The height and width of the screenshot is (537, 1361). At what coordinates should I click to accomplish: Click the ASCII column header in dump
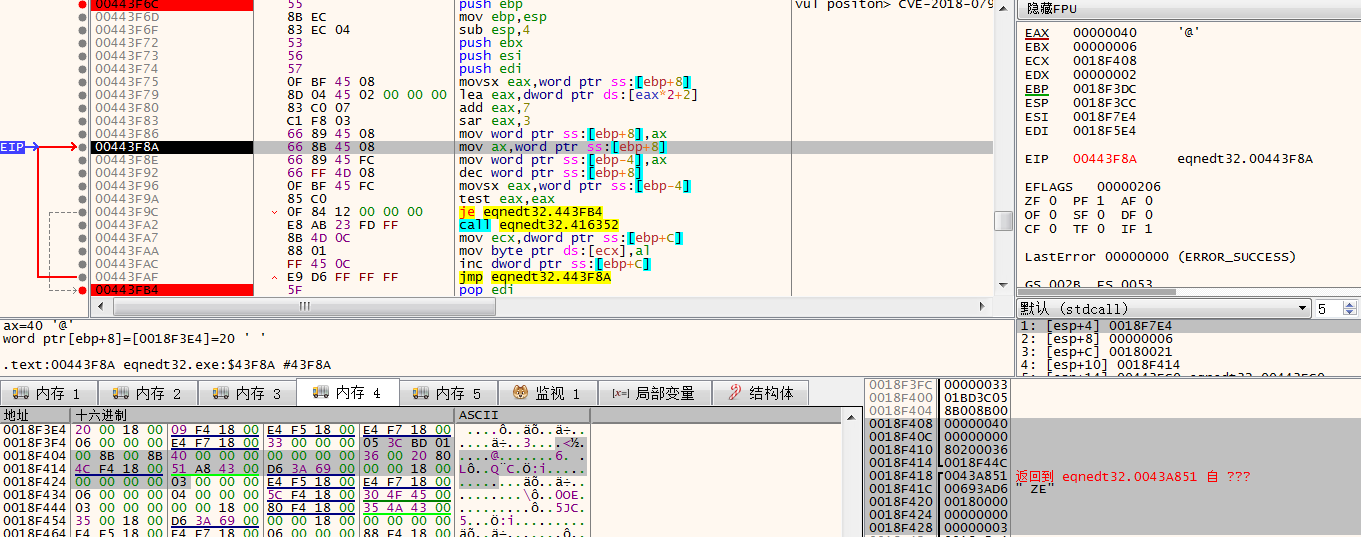pyautogui.click(x=522, y=415)
